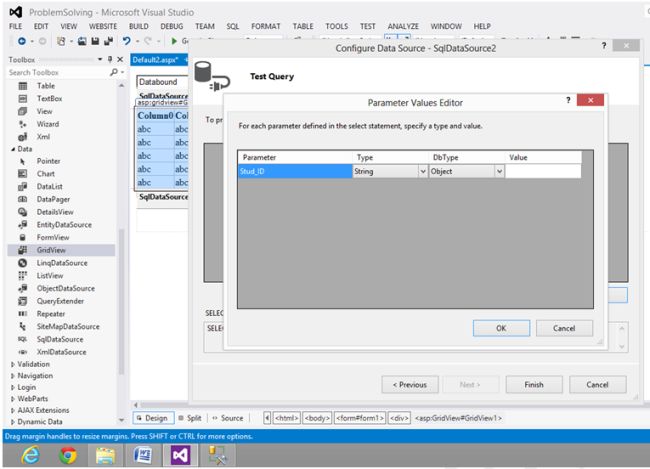
Task: Switch to Design view tab
Action: point(152,418)
